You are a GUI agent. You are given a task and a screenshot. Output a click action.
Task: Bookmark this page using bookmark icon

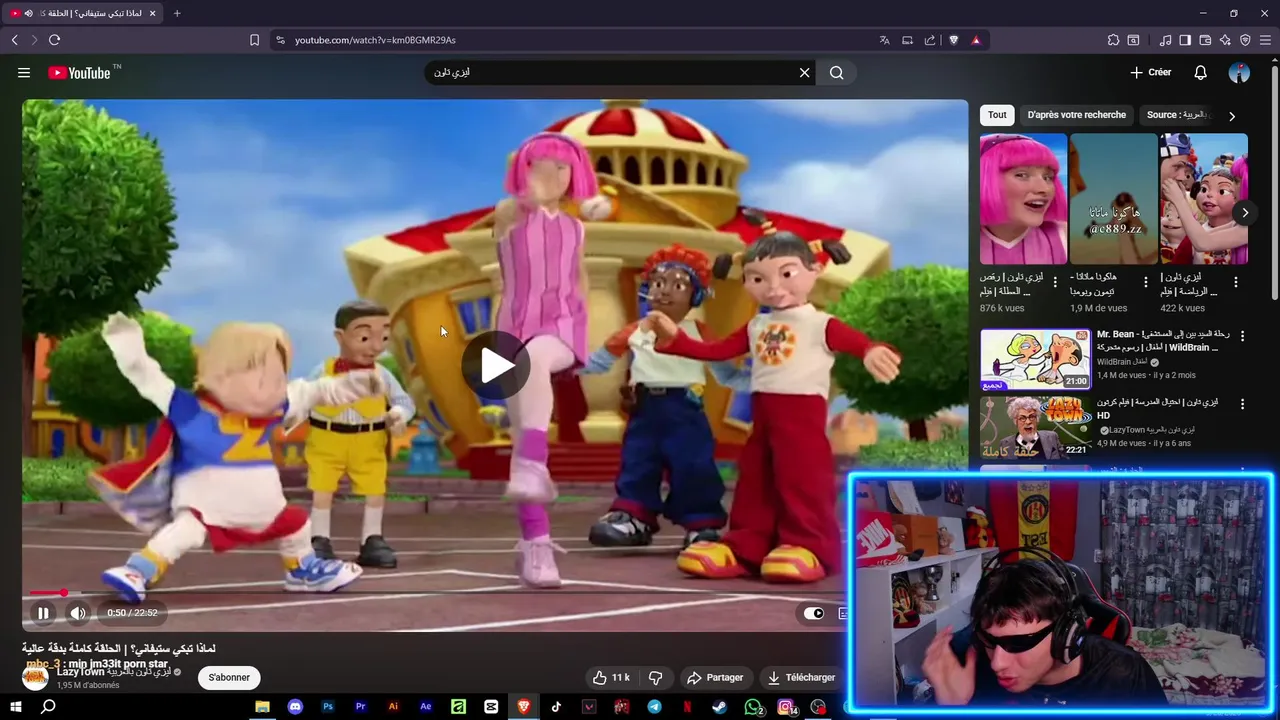click(x=254, y=40)
